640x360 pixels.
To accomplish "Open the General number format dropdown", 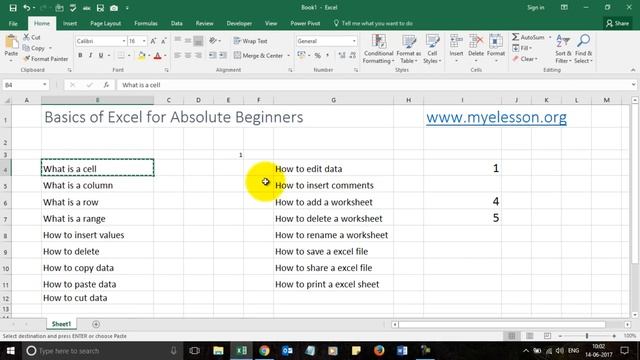I will pos(354,41).
